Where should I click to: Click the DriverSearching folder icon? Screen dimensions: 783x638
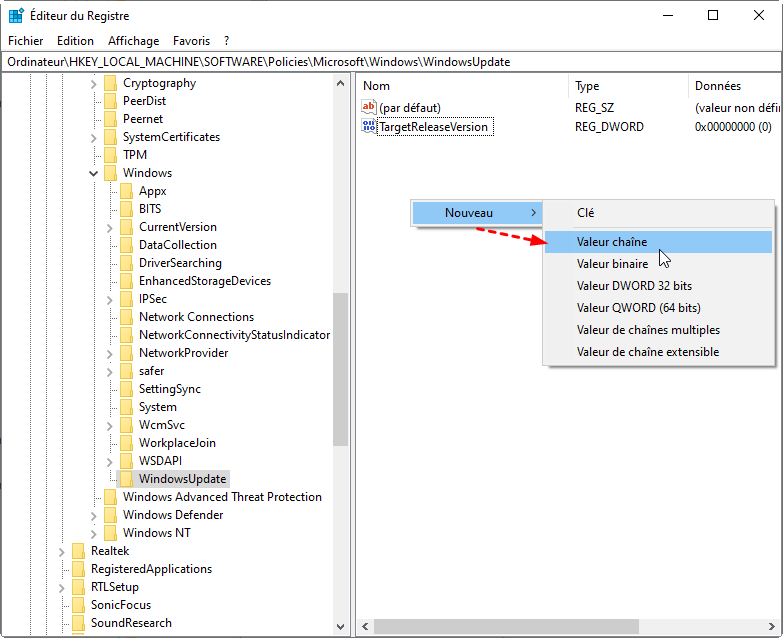point(126,263)
